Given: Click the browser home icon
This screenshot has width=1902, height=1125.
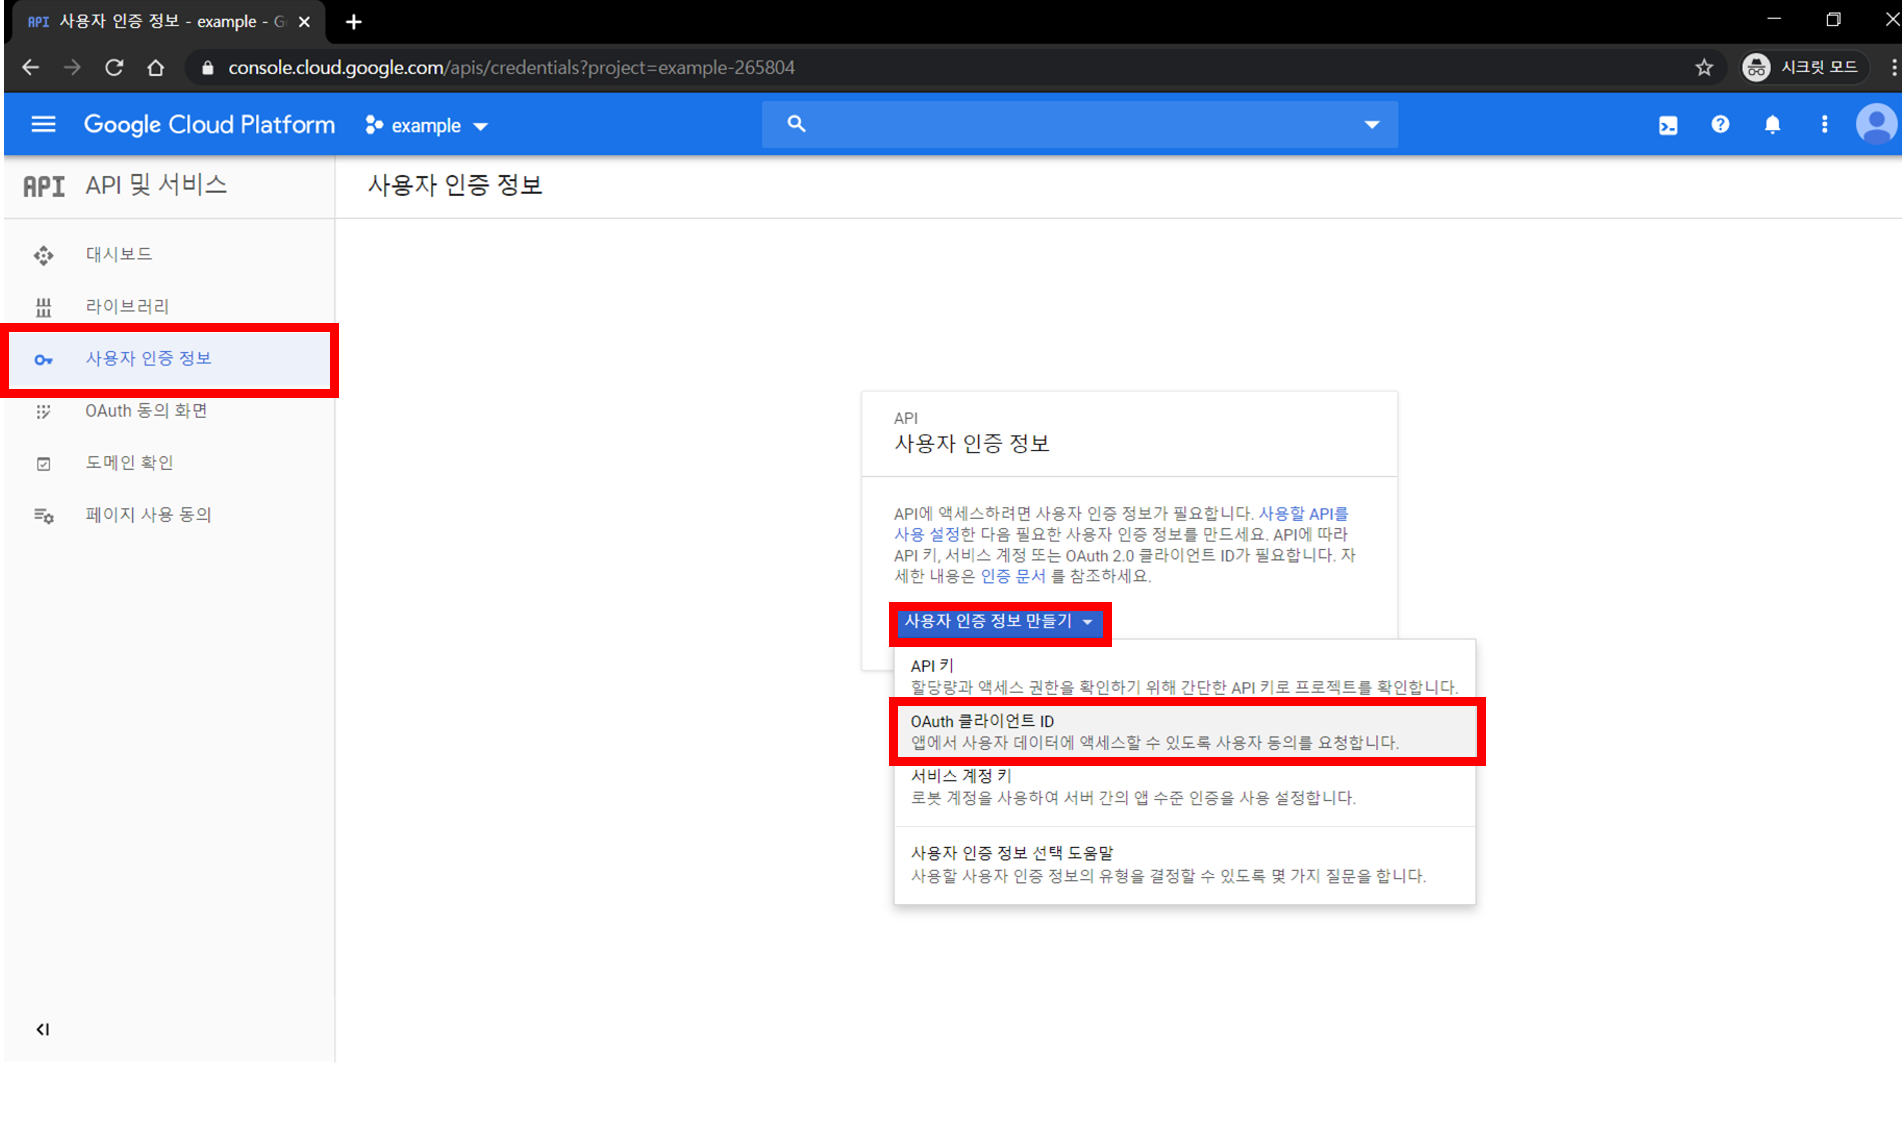Looking at the screenshot, I should (155, 68).
